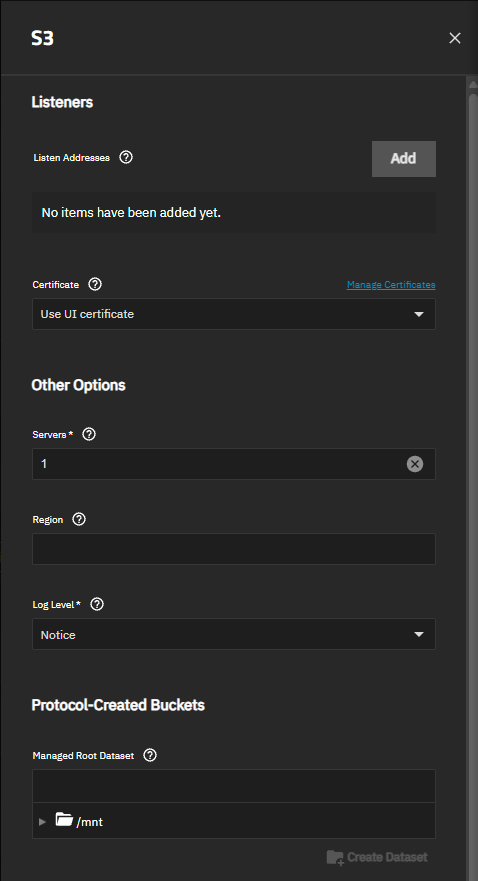Viewport: 478px width, 881px height.
Task: Expand the /mnt tree node arrow
Action: (43, 822)
